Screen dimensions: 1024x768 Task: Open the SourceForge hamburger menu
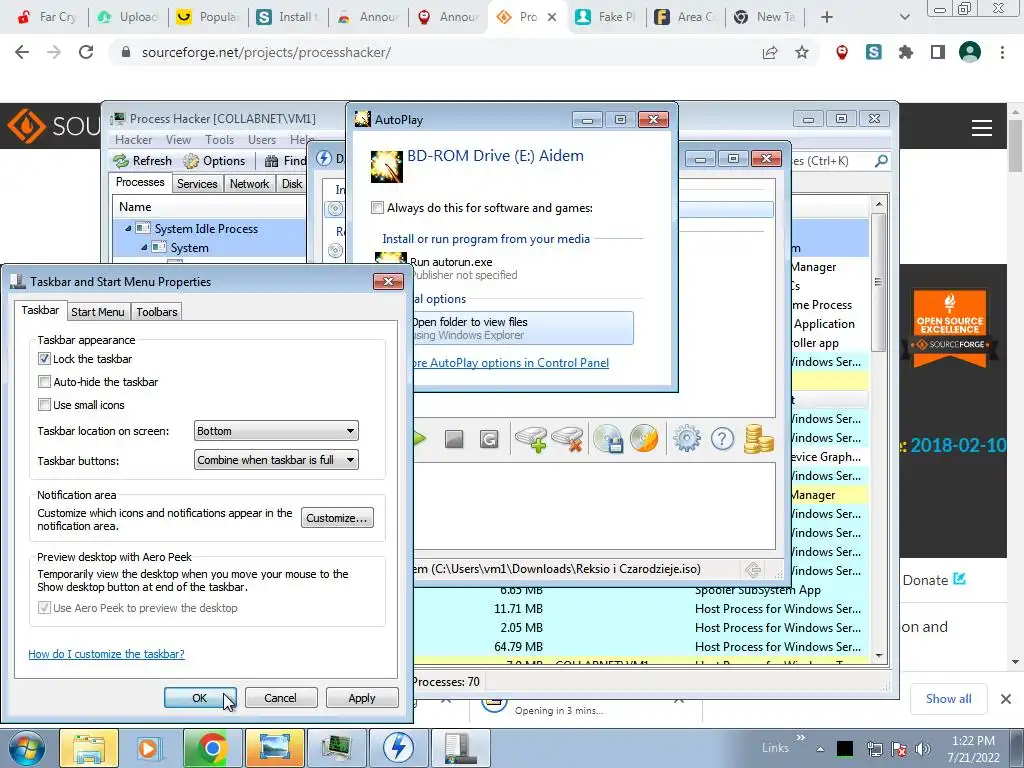(x=982, y=128)
